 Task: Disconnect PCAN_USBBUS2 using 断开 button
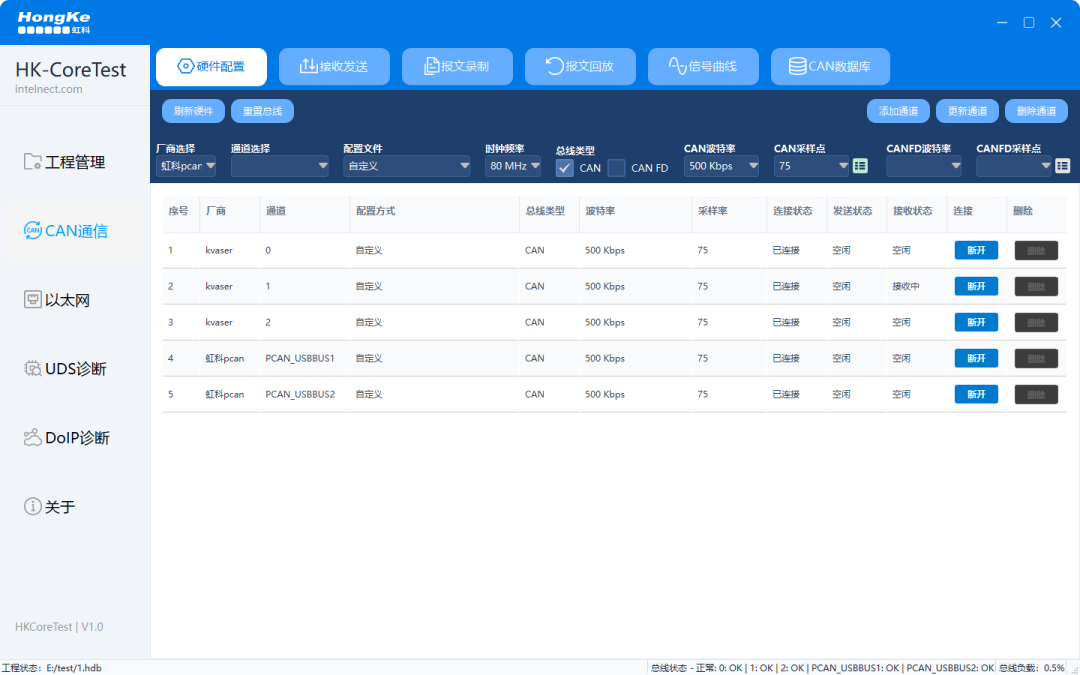pos(976,394)
